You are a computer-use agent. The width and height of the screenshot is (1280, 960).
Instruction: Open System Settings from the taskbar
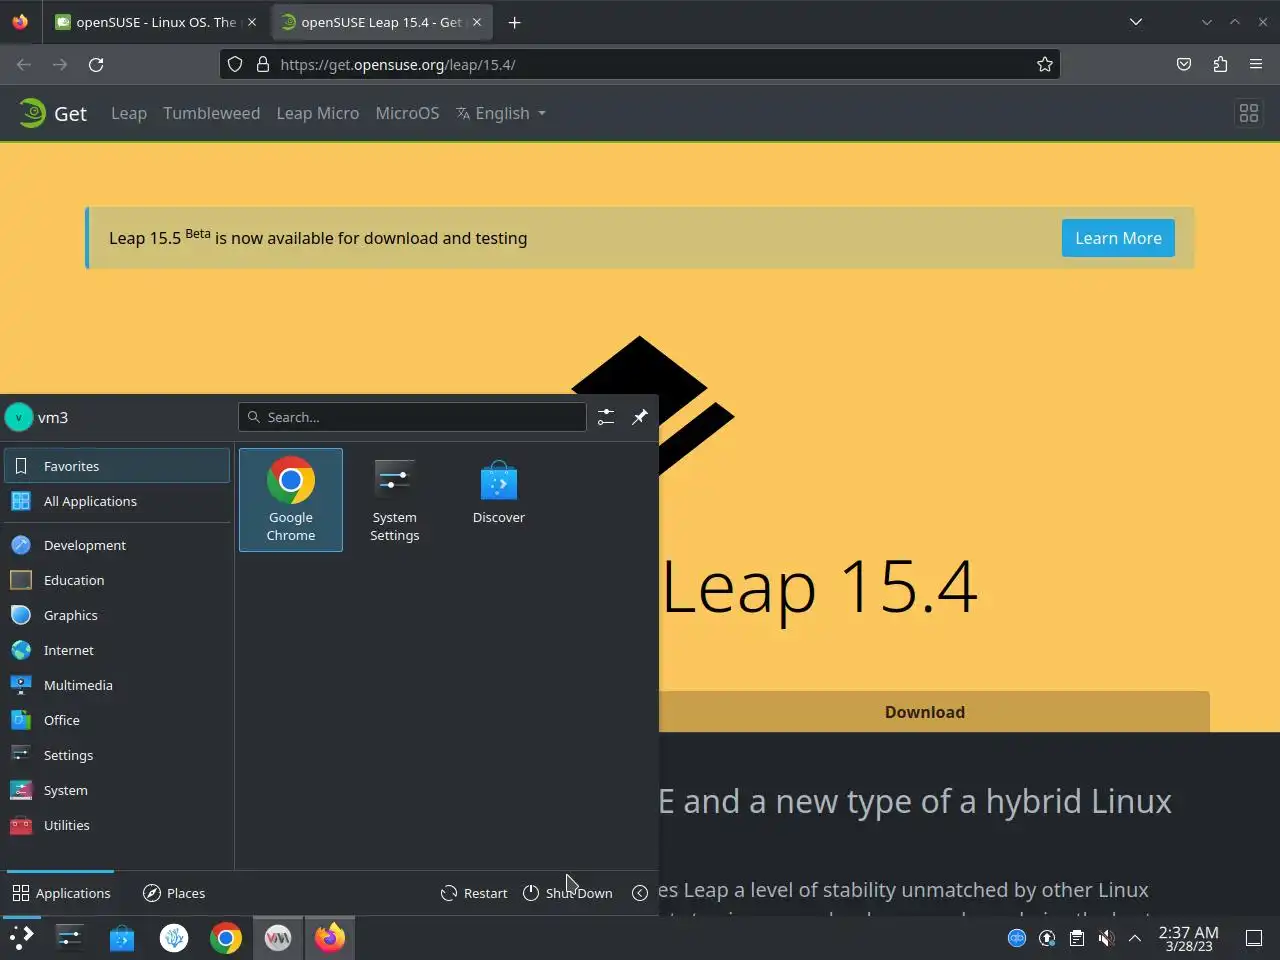coord(70,937)
